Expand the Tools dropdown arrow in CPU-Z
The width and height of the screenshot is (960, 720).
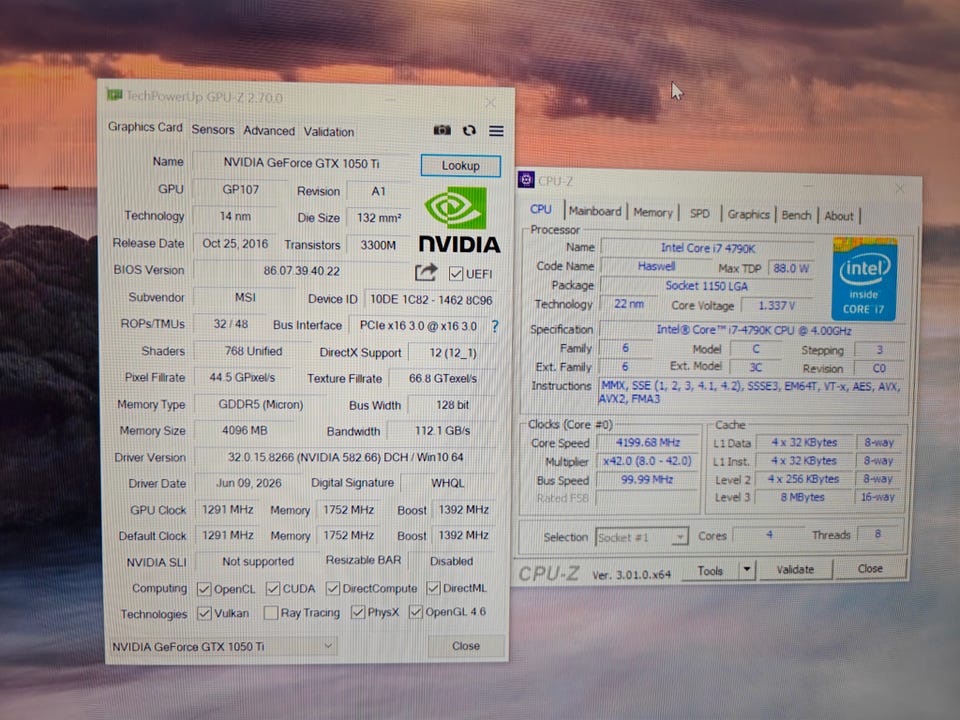[x=747, y=570]
